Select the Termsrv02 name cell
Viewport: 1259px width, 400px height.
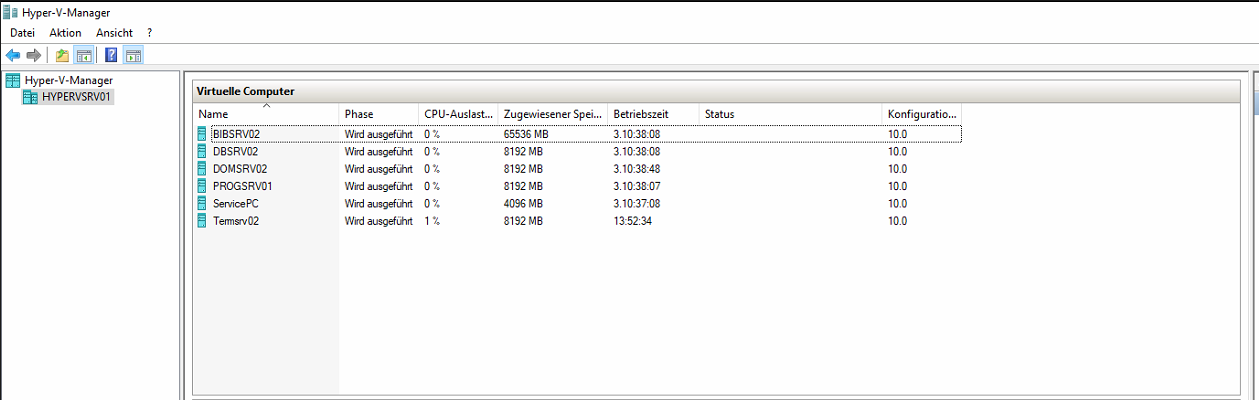point(236,221)
